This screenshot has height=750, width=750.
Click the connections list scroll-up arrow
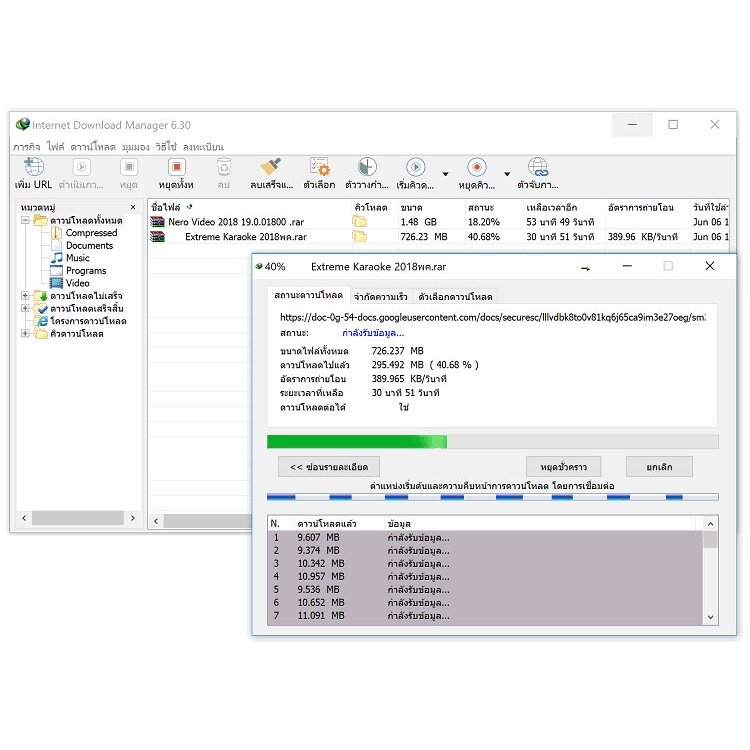pyautogui.click(x=710, y=524)
